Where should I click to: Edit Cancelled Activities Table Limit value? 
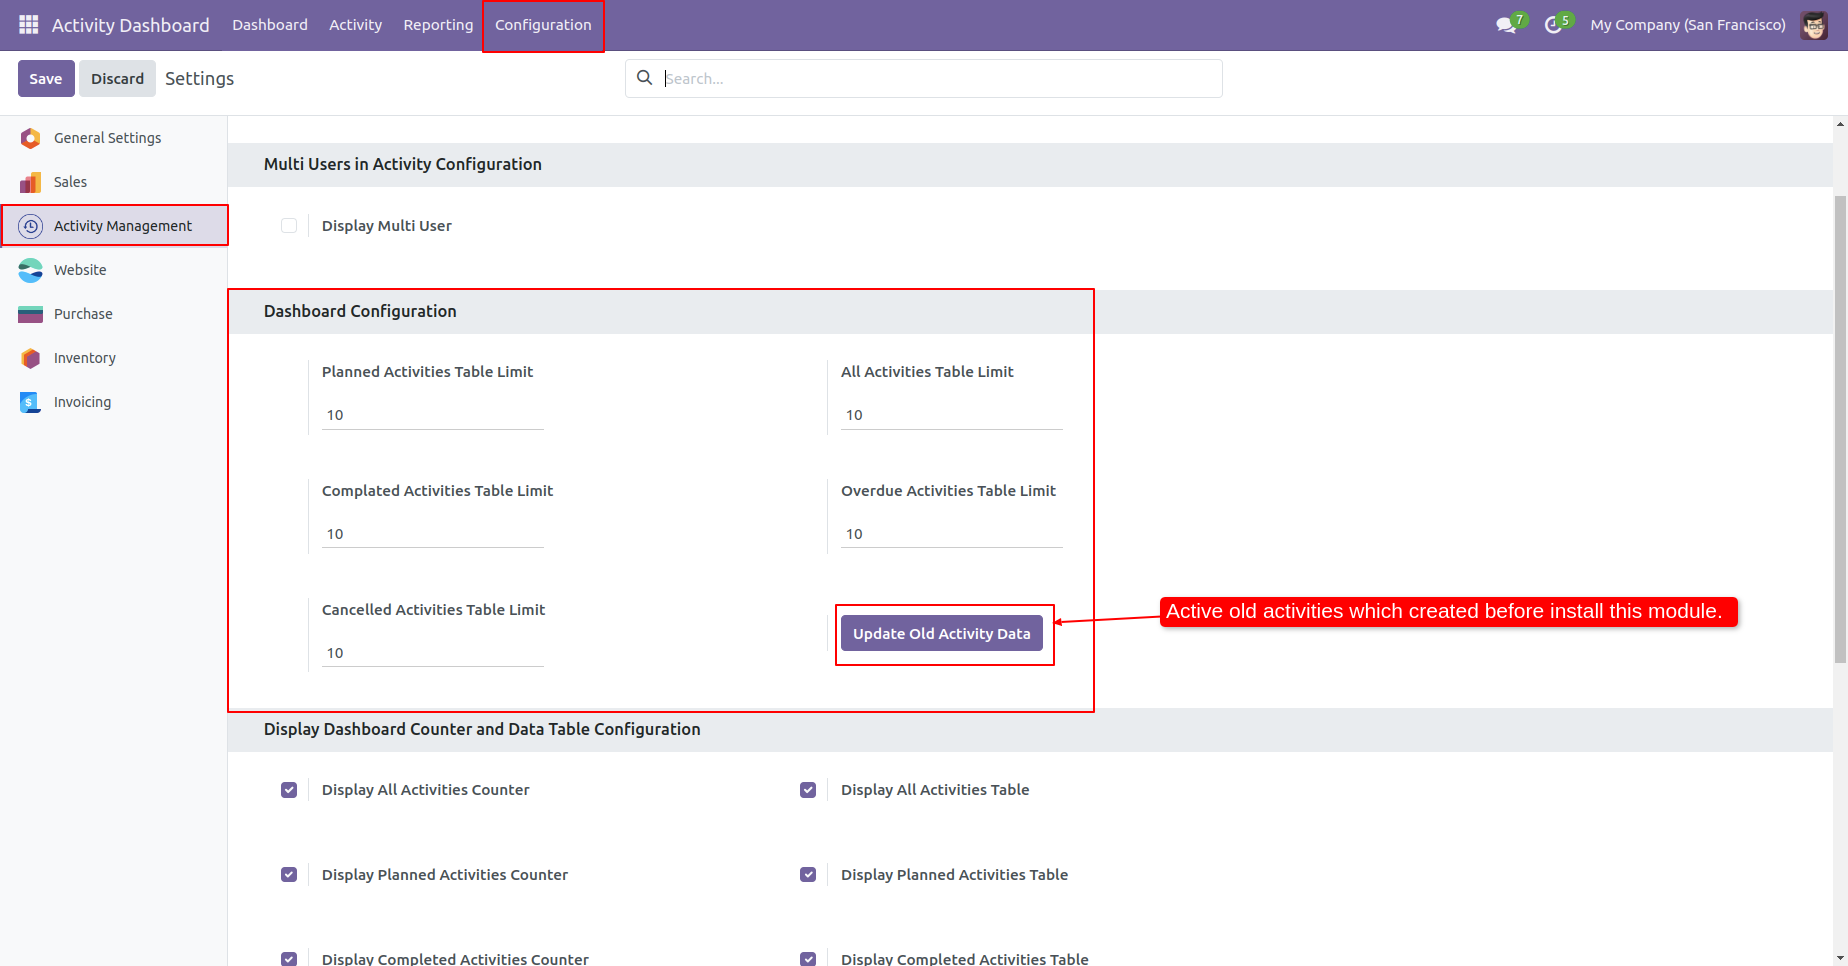(433, 653)
